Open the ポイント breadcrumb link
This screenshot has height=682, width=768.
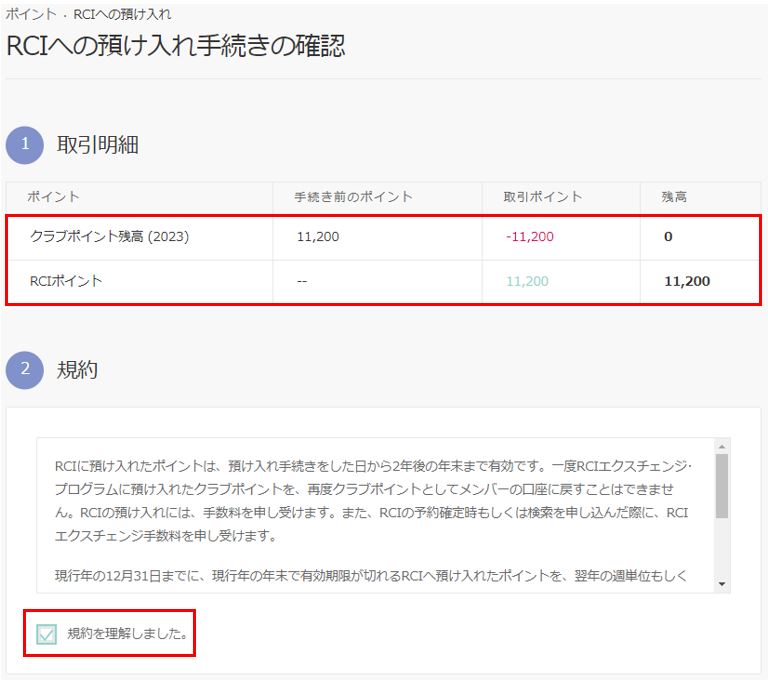point(31,14)
